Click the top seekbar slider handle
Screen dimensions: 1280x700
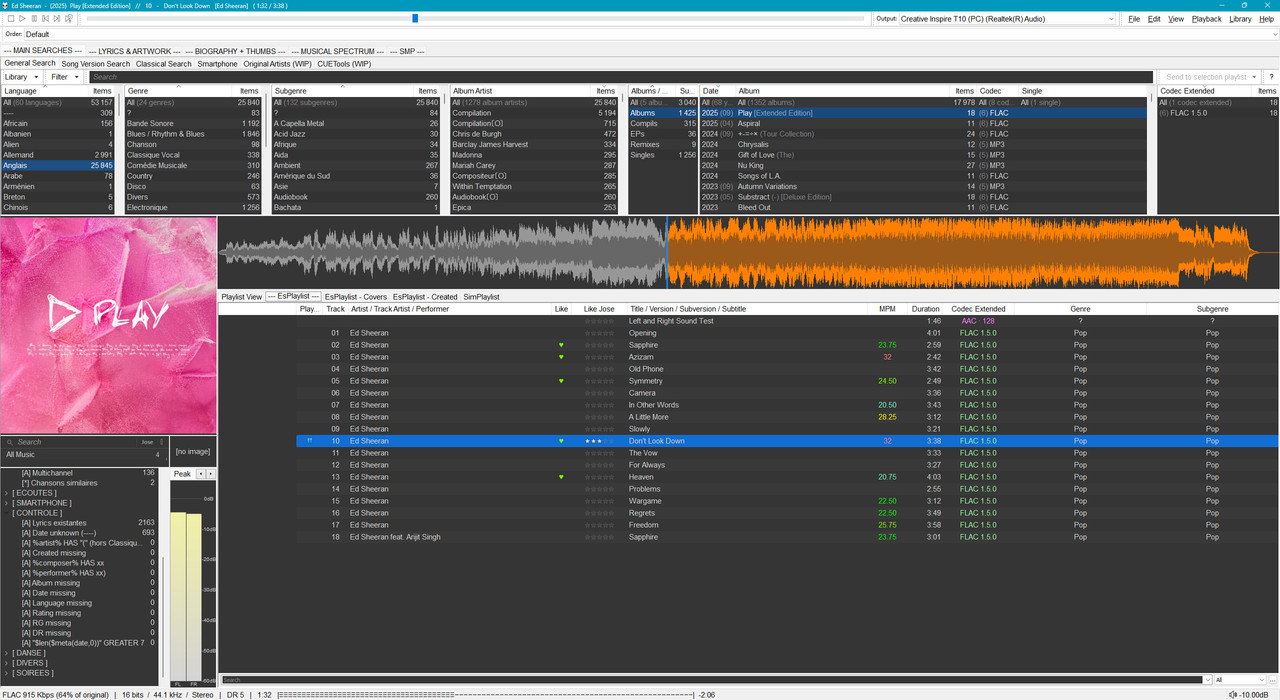coord(416,19)
